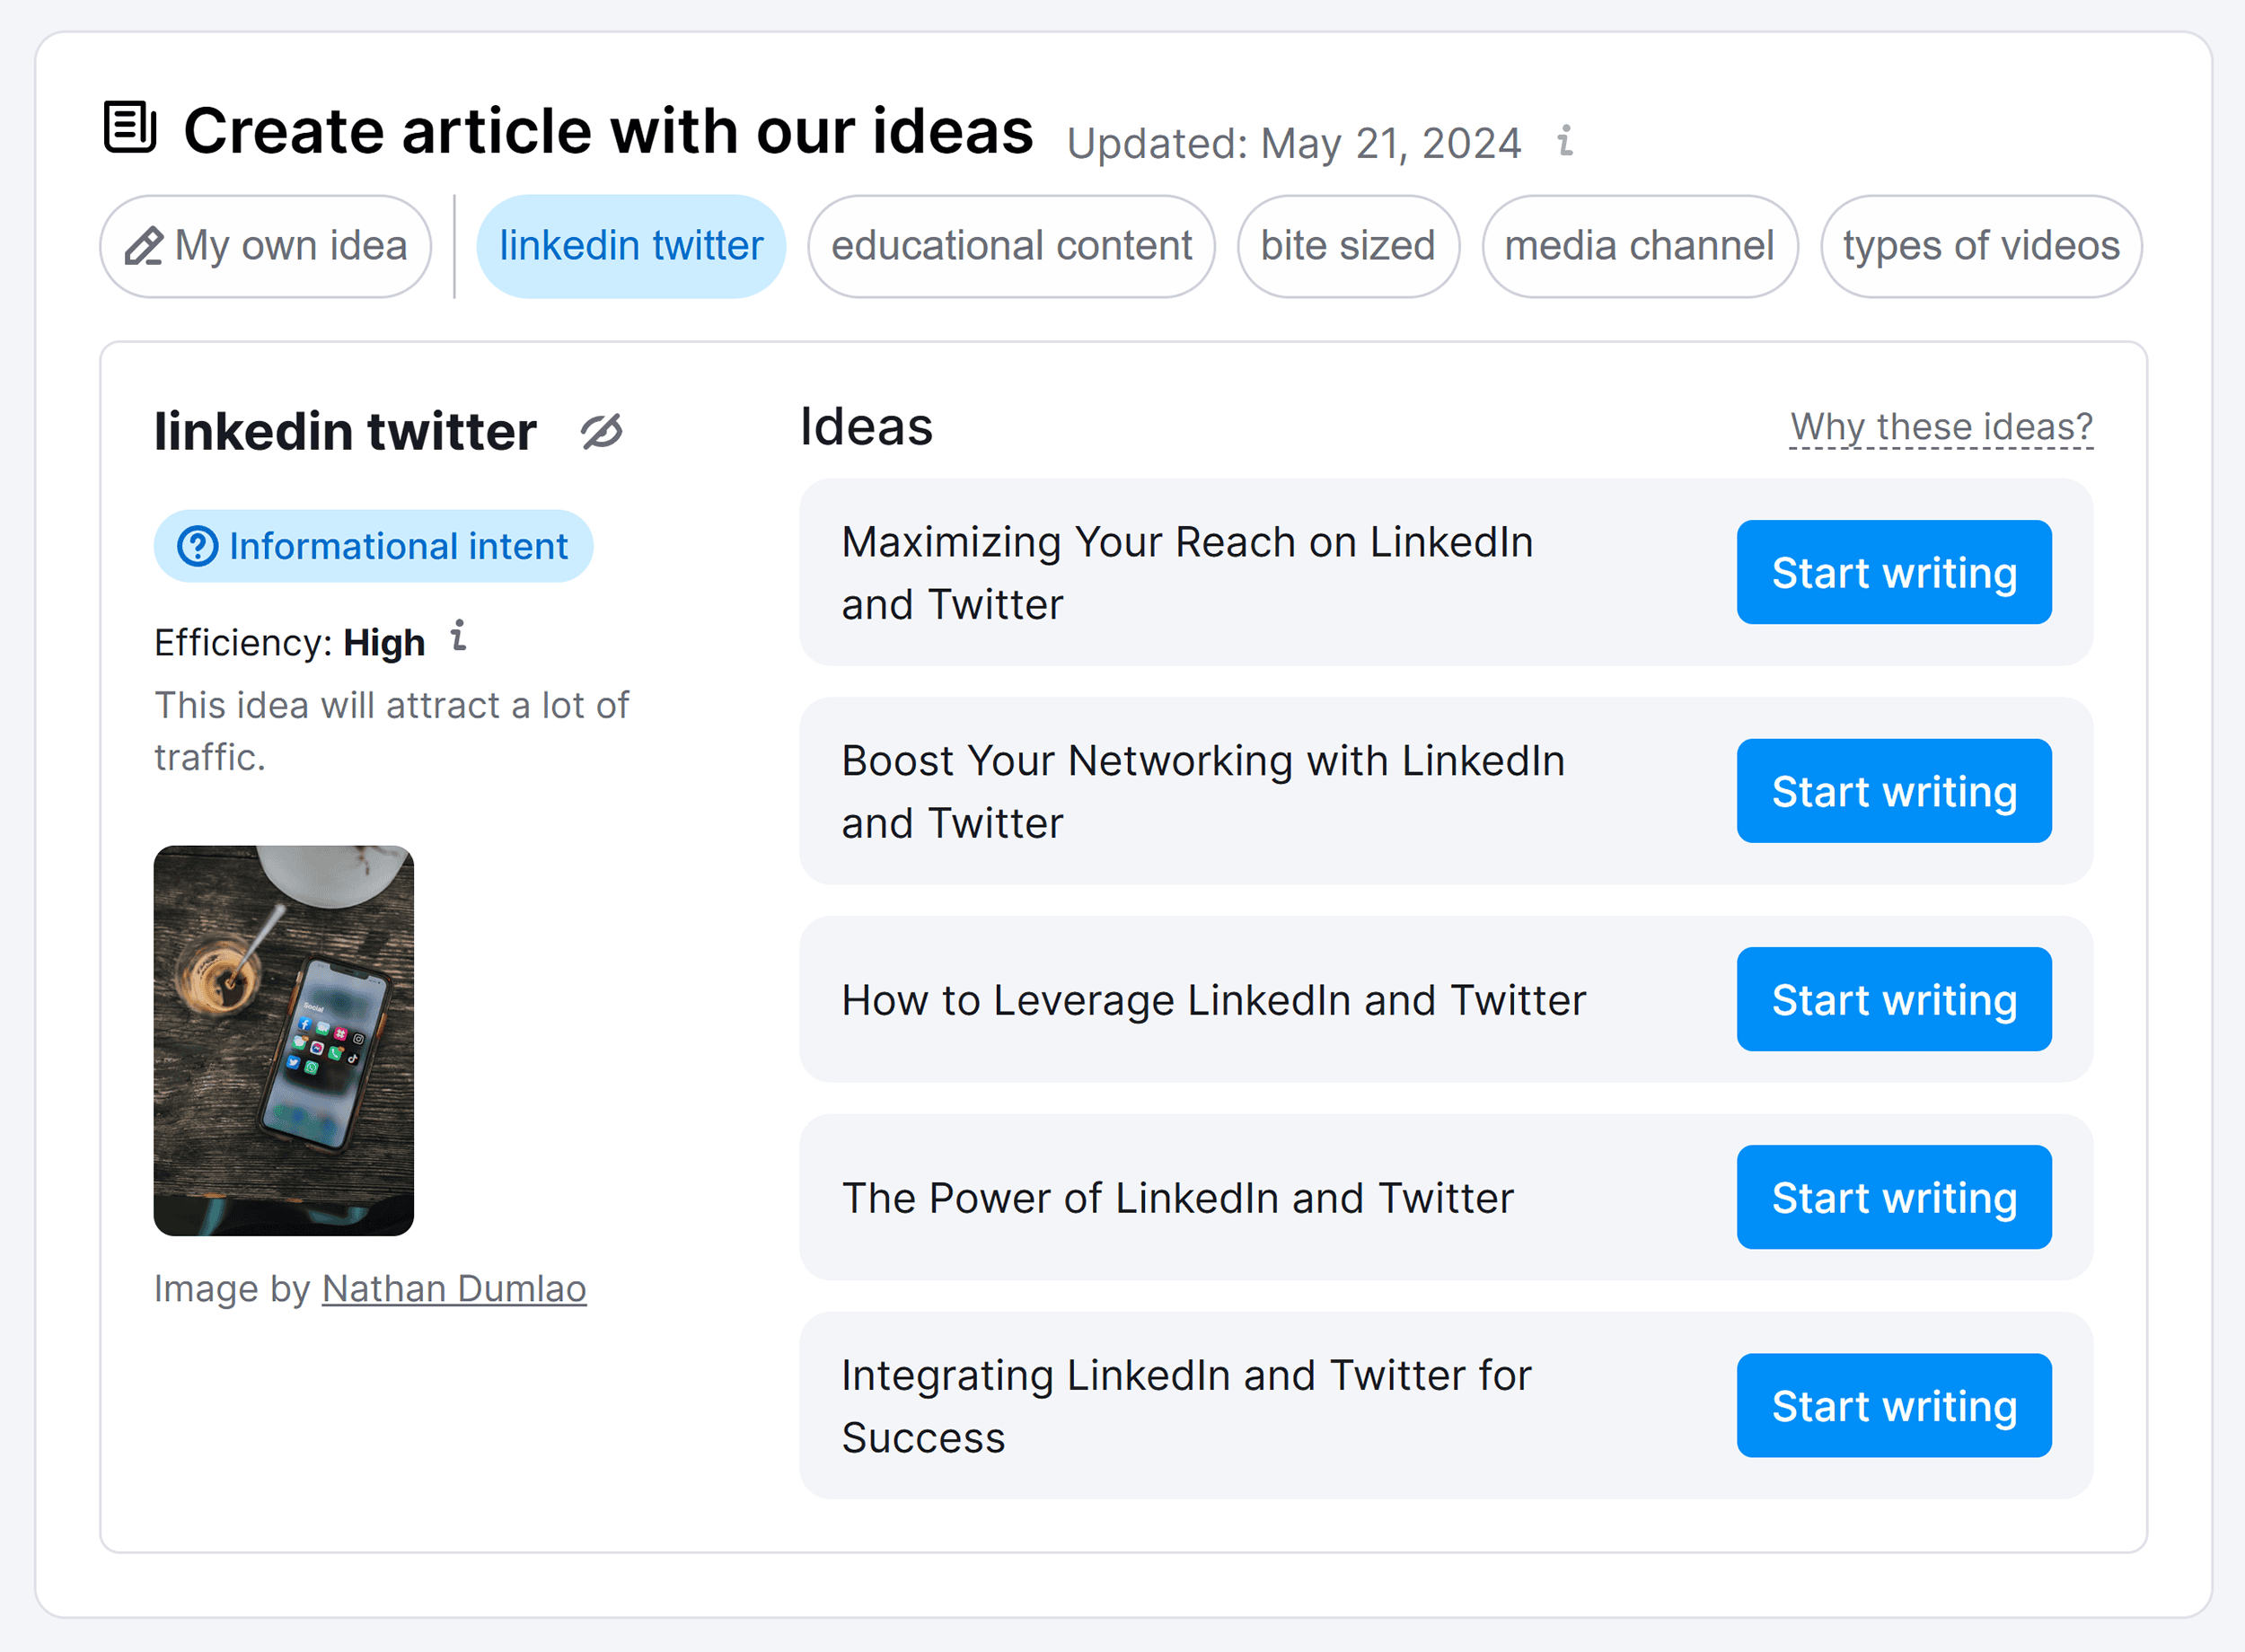Start writing Maximizing Your Reach on LinkedIn and Twitter

[1894, 572]
